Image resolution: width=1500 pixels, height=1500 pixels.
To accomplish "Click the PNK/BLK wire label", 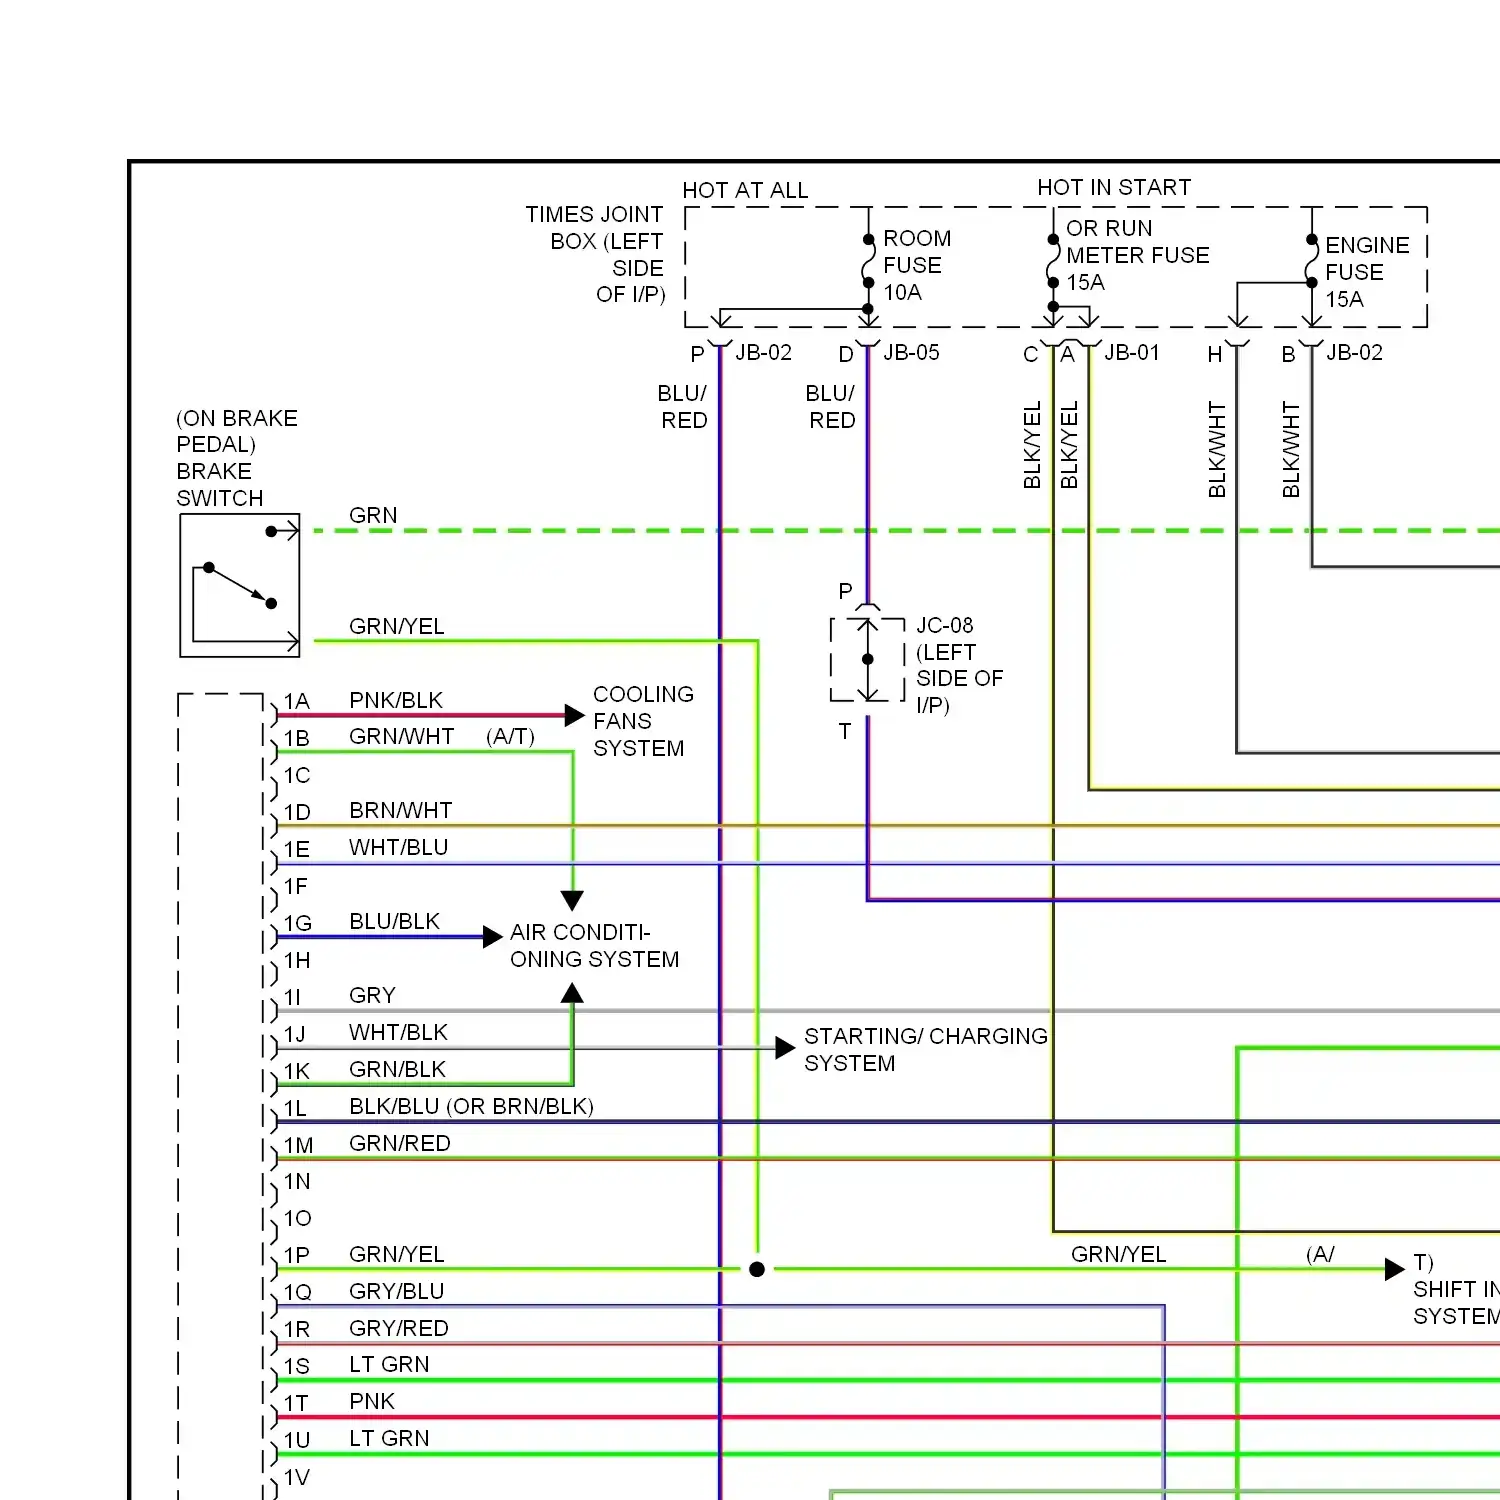I will 396,700.
